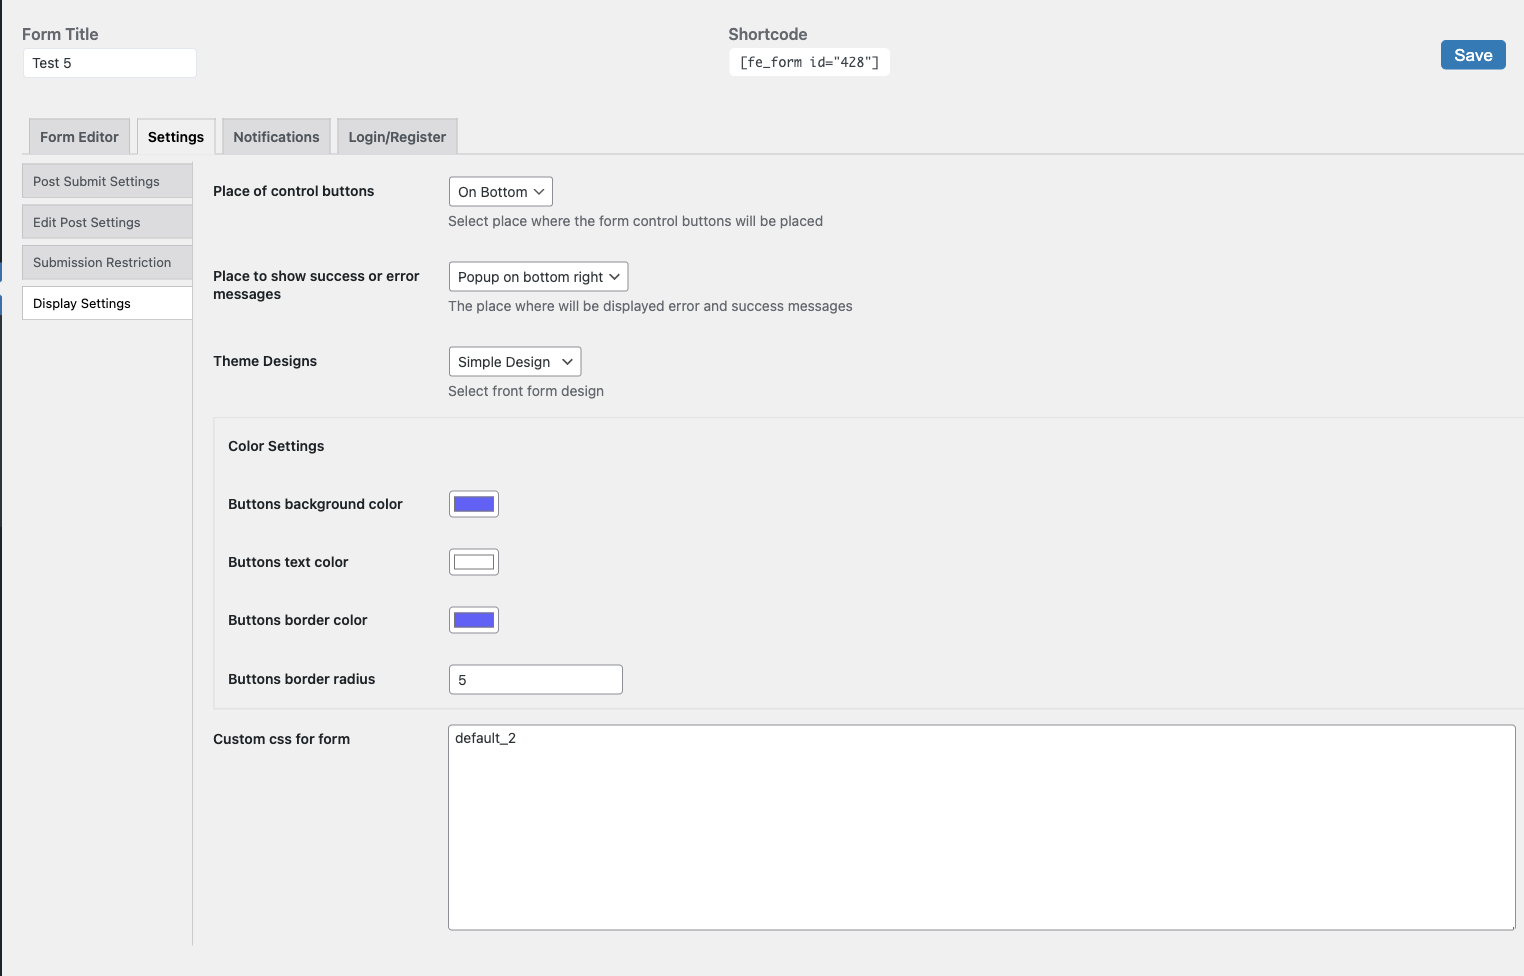Screen dimensions: 1524x976
Task: Click the 'Buttons border color' label
Action: coord(297,620)
